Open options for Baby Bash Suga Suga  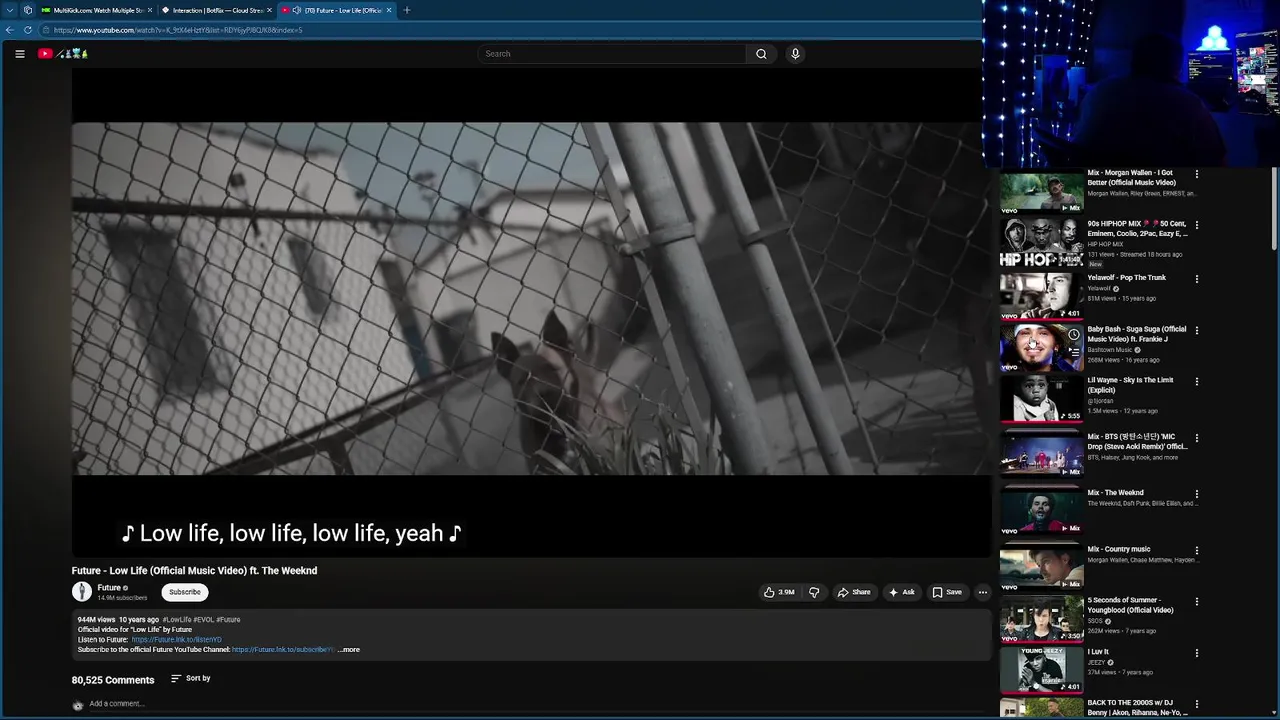tap(1197, 330)
